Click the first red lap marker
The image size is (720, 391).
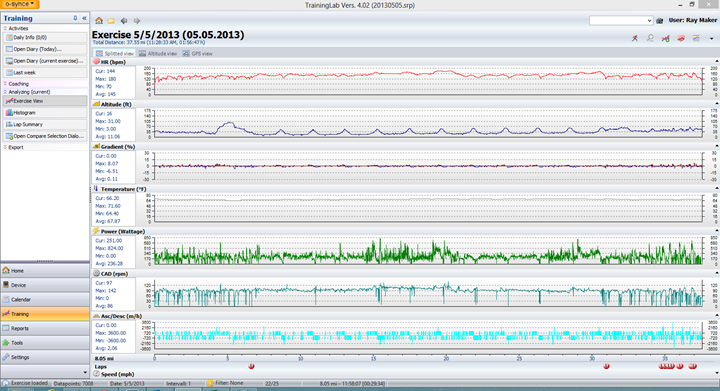click(251, 366)
